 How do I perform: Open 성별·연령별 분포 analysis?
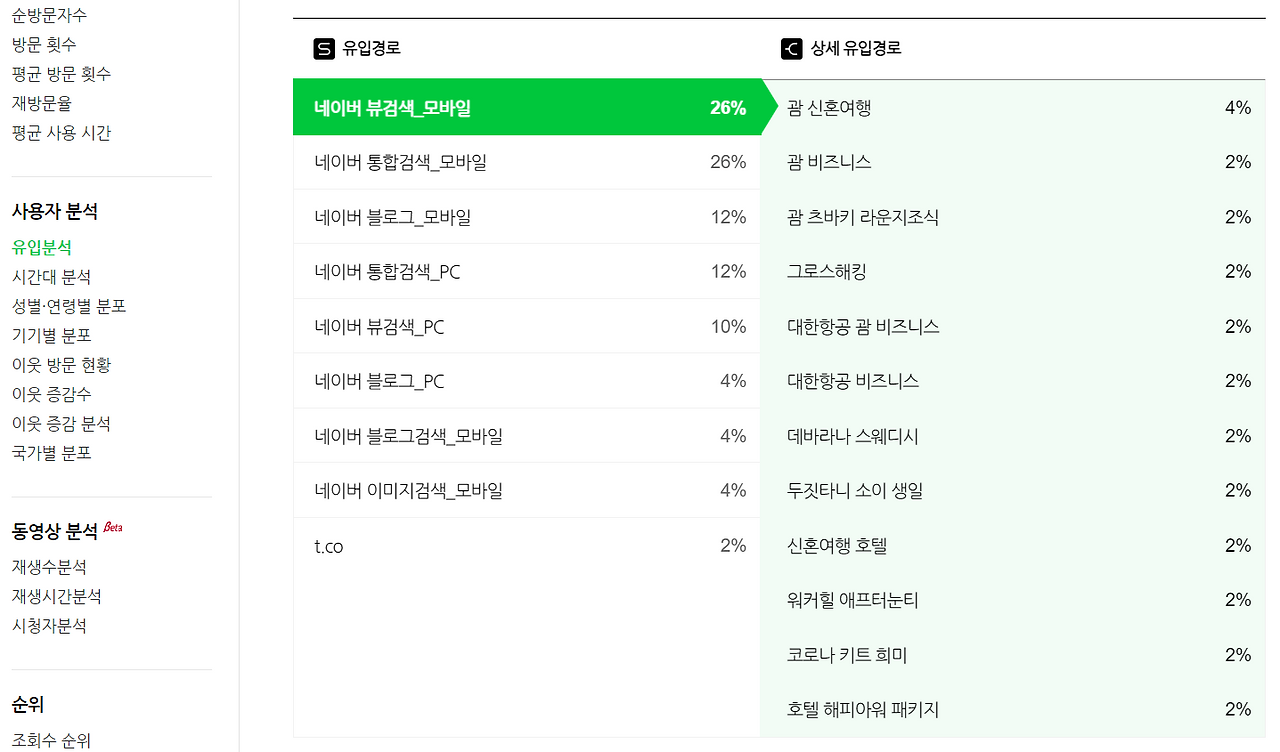[x=69, y=305]
